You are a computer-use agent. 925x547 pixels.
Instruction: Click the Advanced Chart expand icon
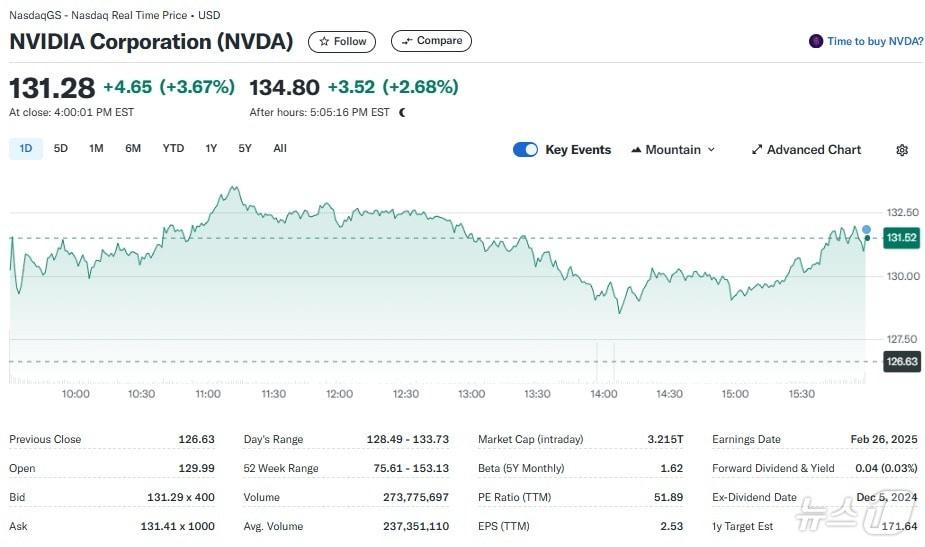tap(757, 150)
